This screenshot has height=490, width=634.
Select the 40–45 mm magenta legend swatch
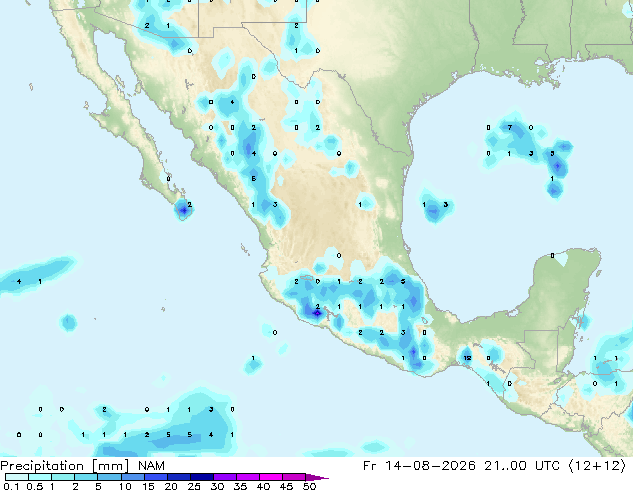pyautogui.click(x=271, y=477)
